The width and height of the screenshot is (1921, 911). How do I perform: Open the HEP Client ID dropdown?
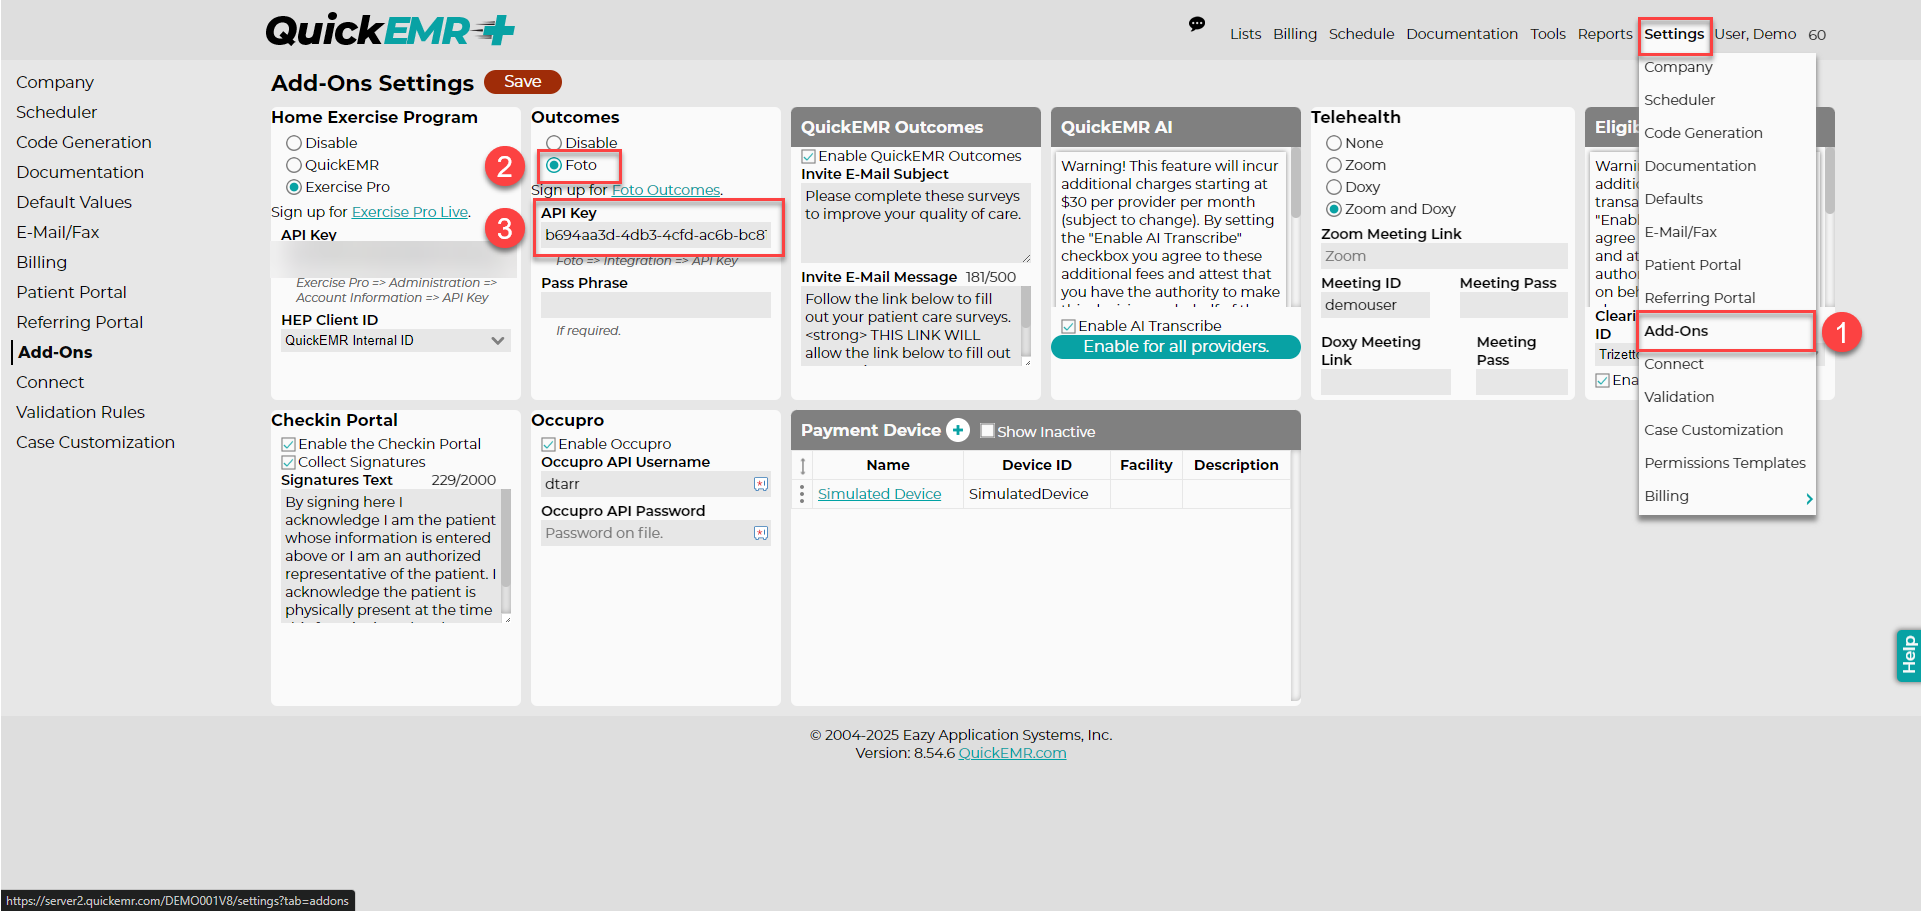click(396, 341)
